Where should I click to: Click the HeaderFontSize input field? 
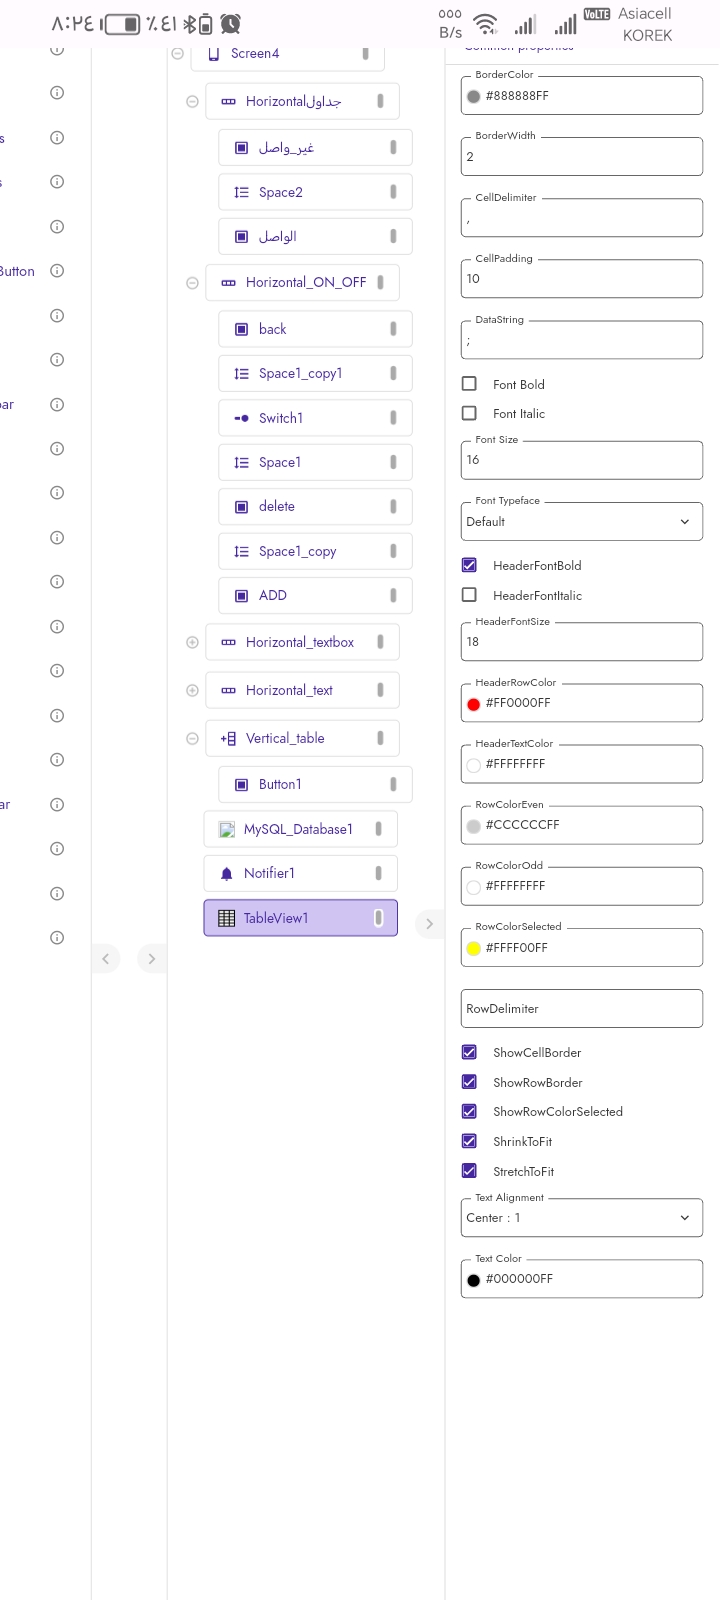pos(582,642)
